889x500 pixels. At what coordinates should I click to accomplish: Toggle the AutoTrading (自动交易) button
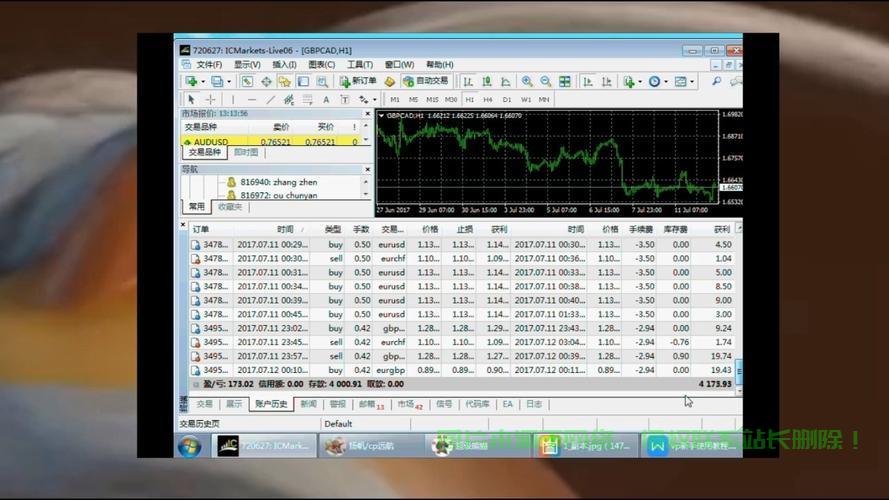[x=426, y=82]
